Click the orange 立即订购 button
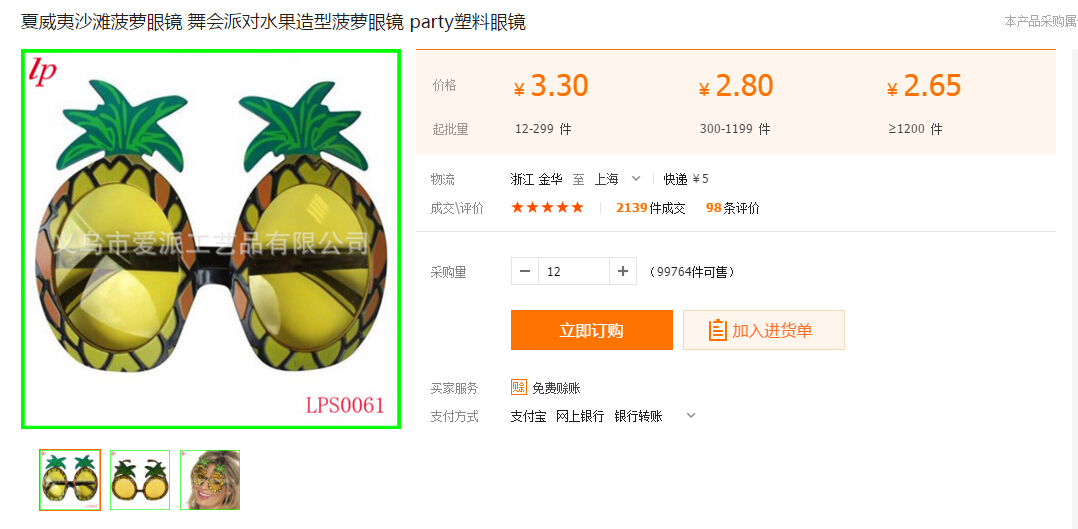Image resolution: width=1078 pixels, height=529 pixels. pyautogui.click(x=591, y=330)
